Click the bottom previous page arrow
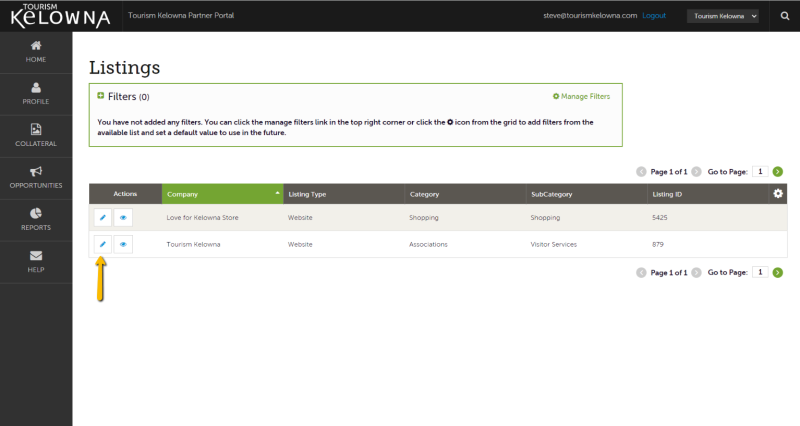The image size is (800, 426). click(x=641, y=272)
